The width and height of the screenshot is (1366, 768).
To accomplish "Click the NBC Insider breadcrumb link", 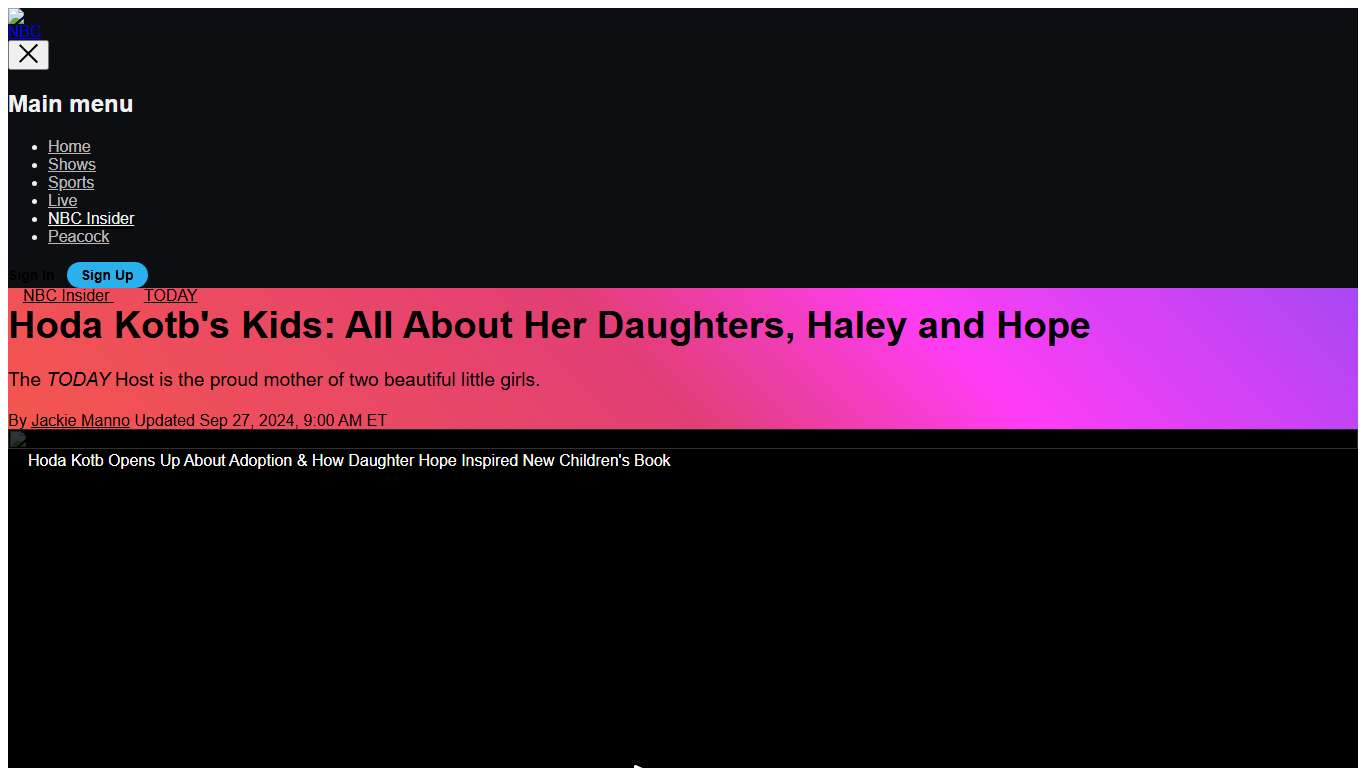I will pos(67,295).
